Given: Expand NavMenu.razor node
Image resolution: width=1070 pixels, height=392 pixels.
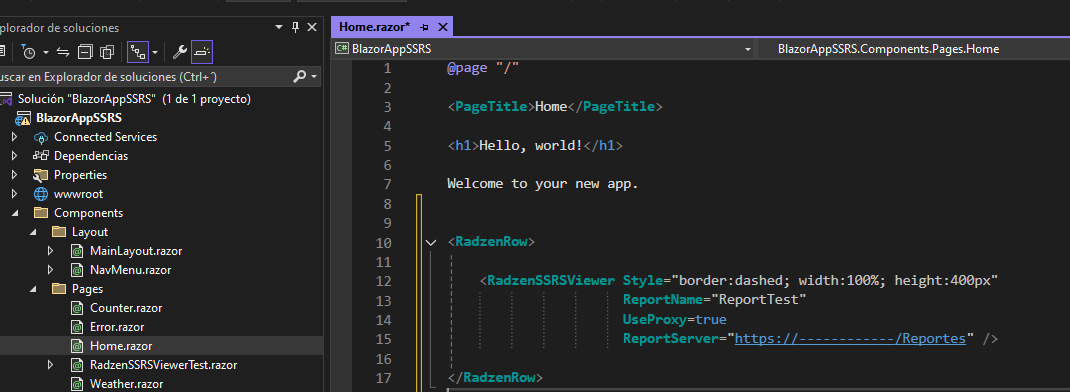Looking at the screenshot, I should click(50, 270).
